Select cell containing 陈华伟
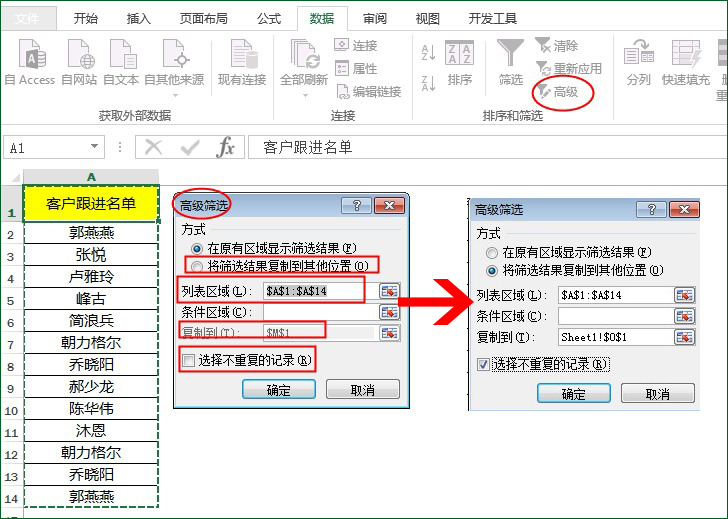The height and width of the screenshot is (519, 728). click(91, 409)
